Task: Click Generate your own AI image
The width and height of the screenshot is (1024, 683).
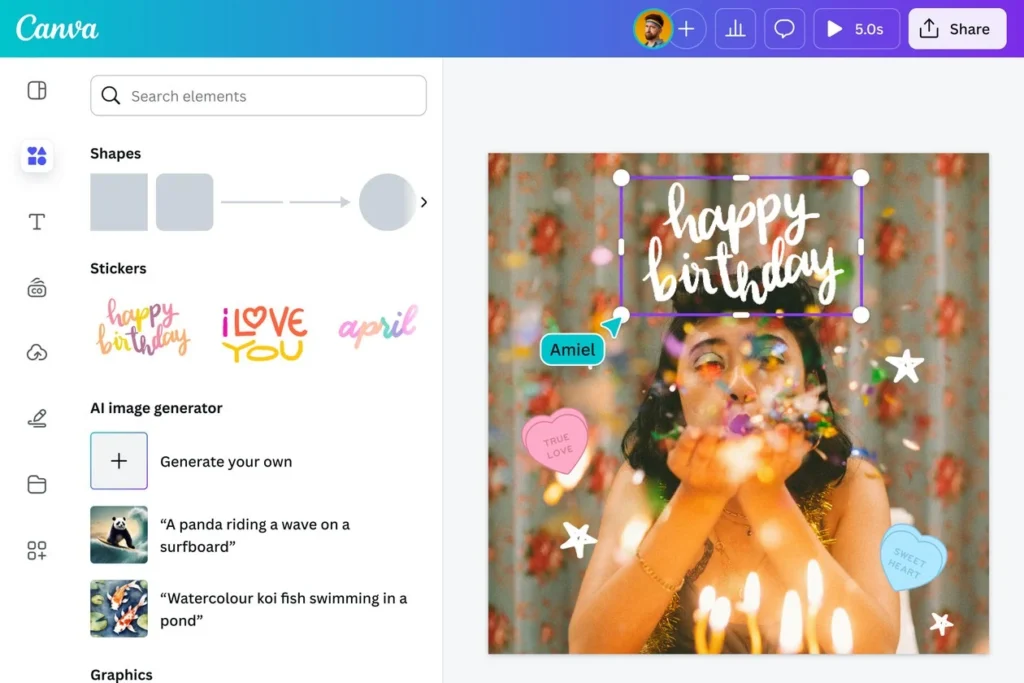Action: click(119, 461)
